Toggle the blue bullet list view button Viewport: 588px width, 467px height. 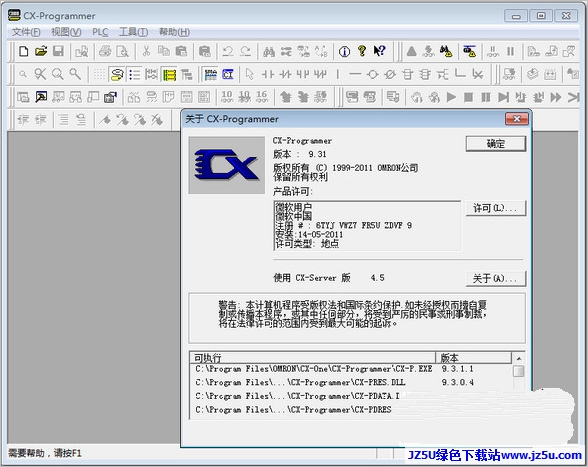tap(134, 74)
